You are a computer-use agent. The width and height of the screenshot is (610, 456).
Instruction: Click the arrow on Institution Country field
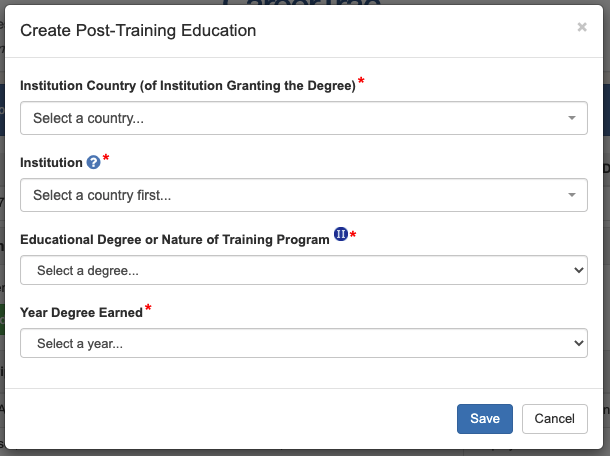pos(572,118)
